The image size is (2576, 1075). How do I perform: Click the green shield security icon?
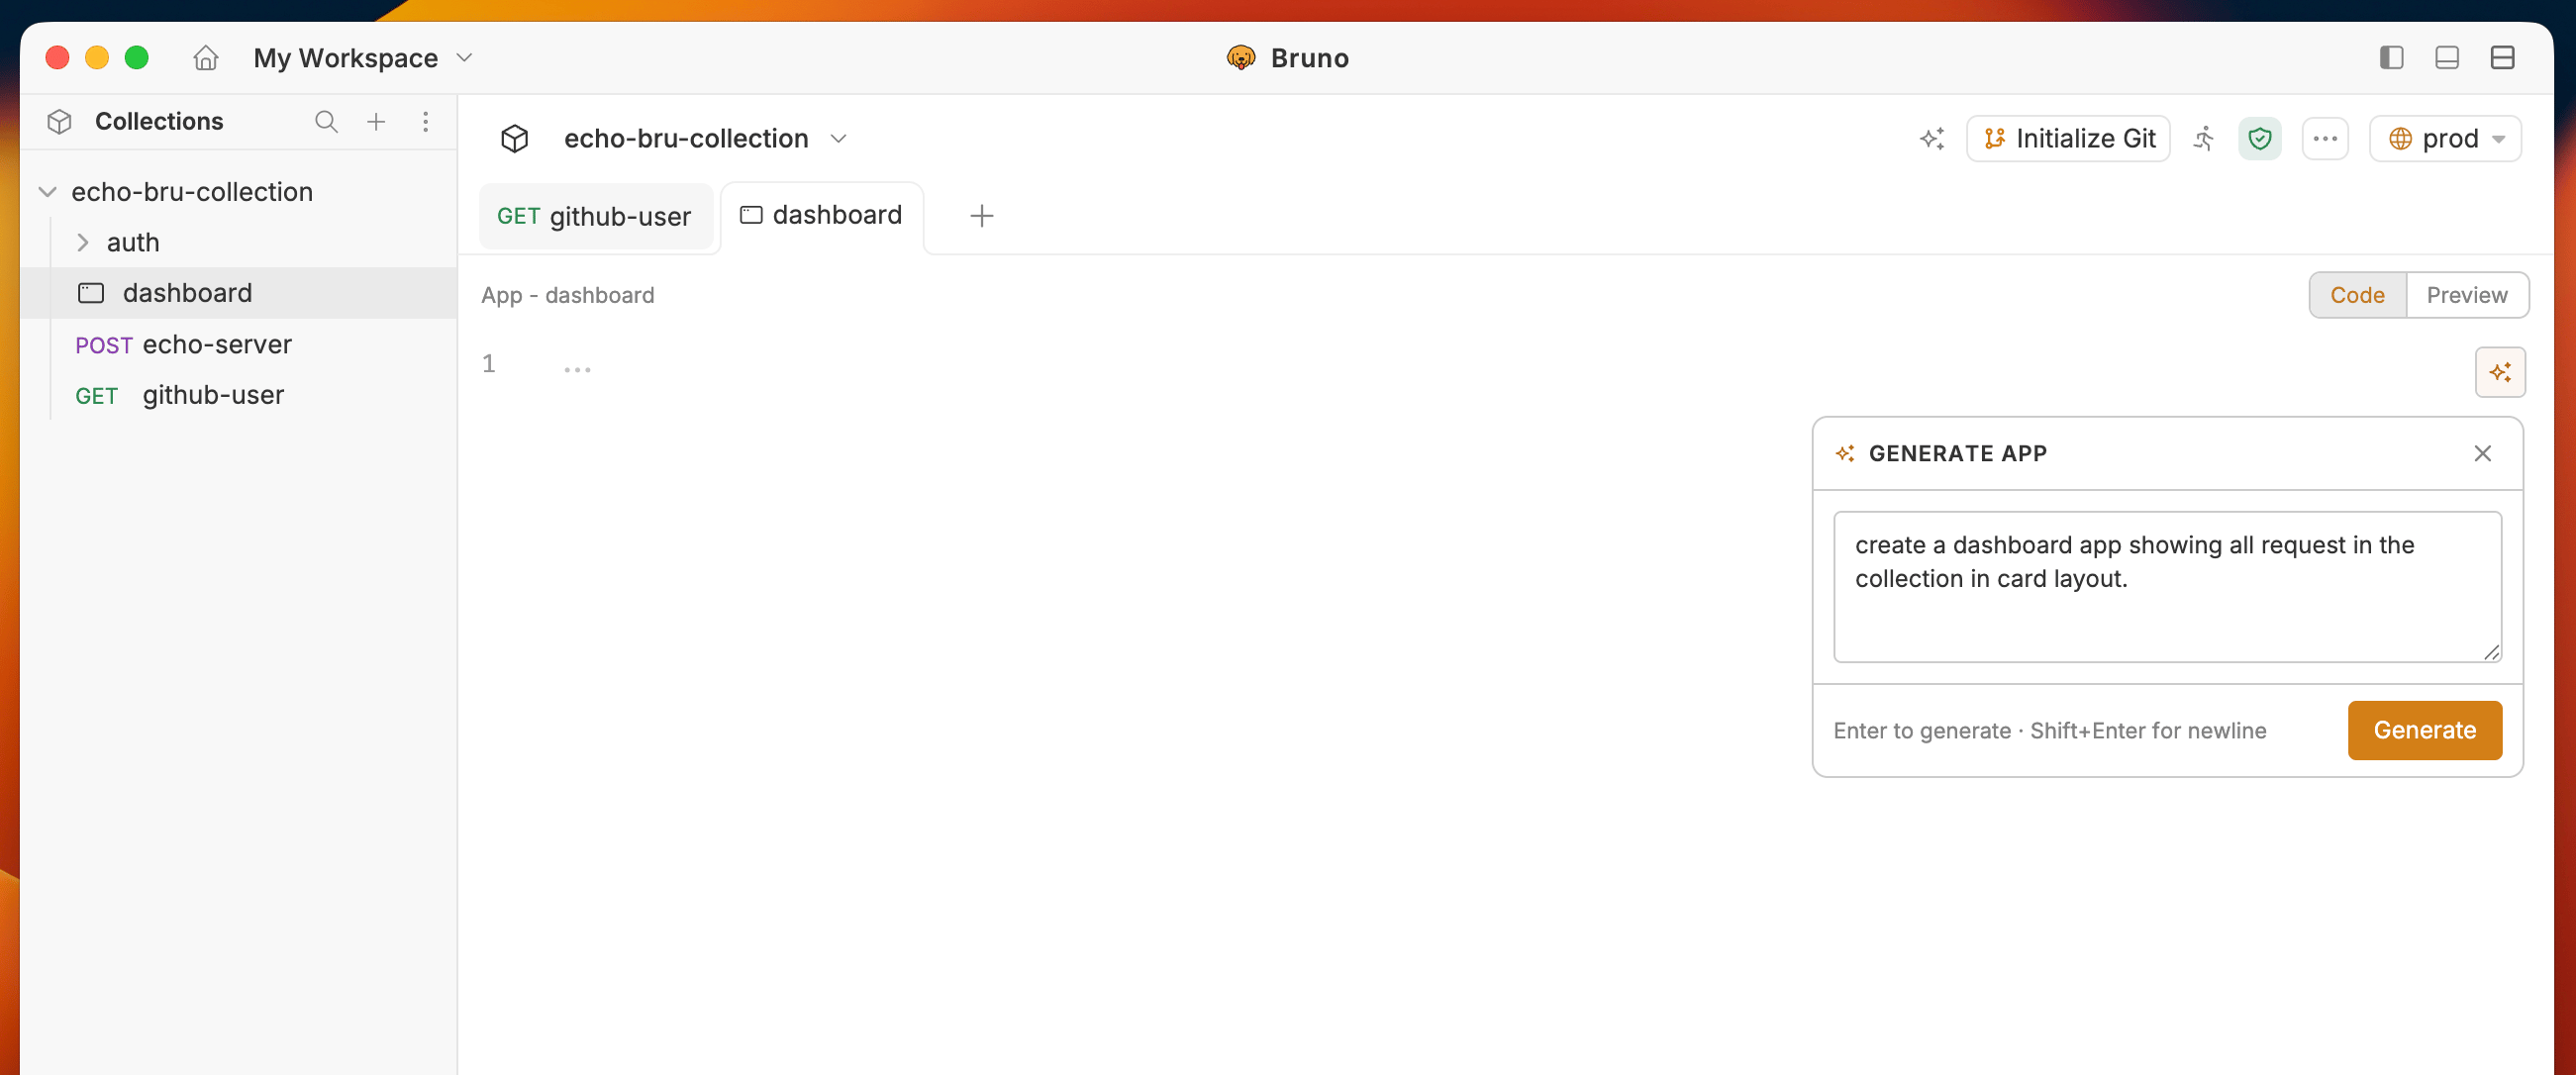click(2259, 138)
